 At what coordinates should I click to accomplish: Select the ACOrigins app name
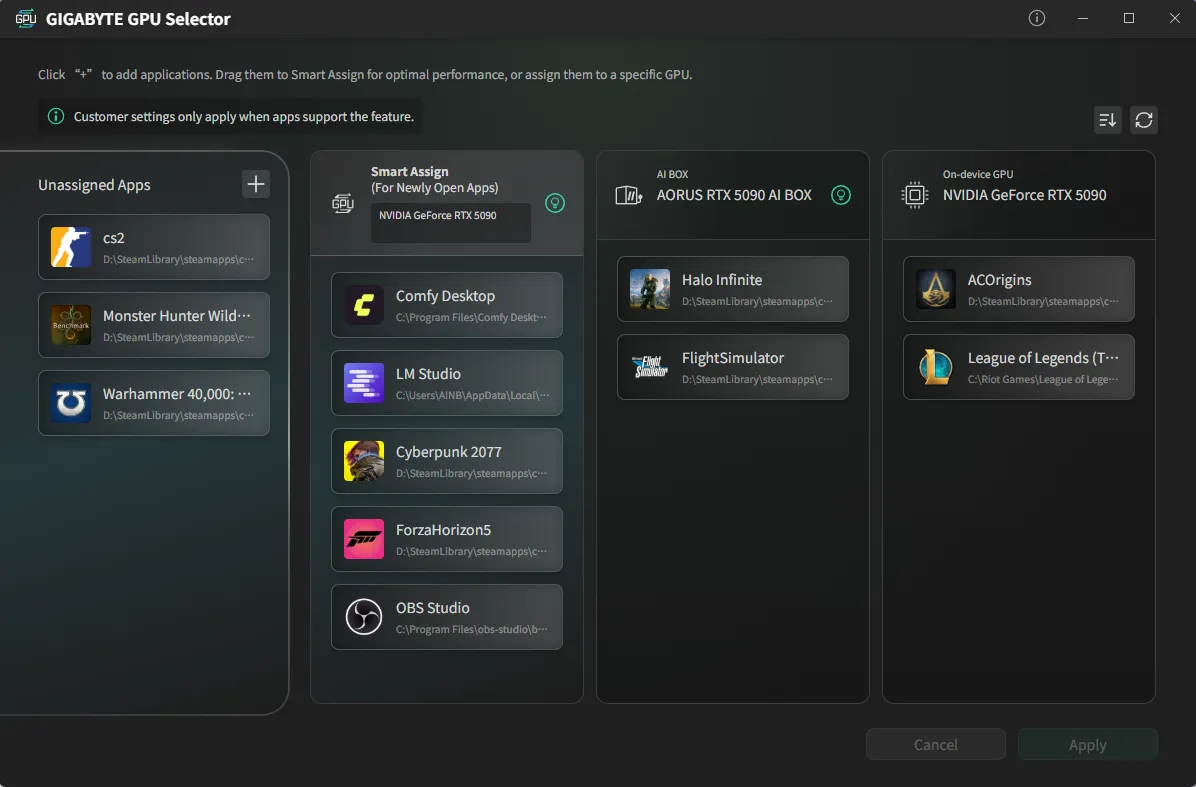(x=999, y=280)
